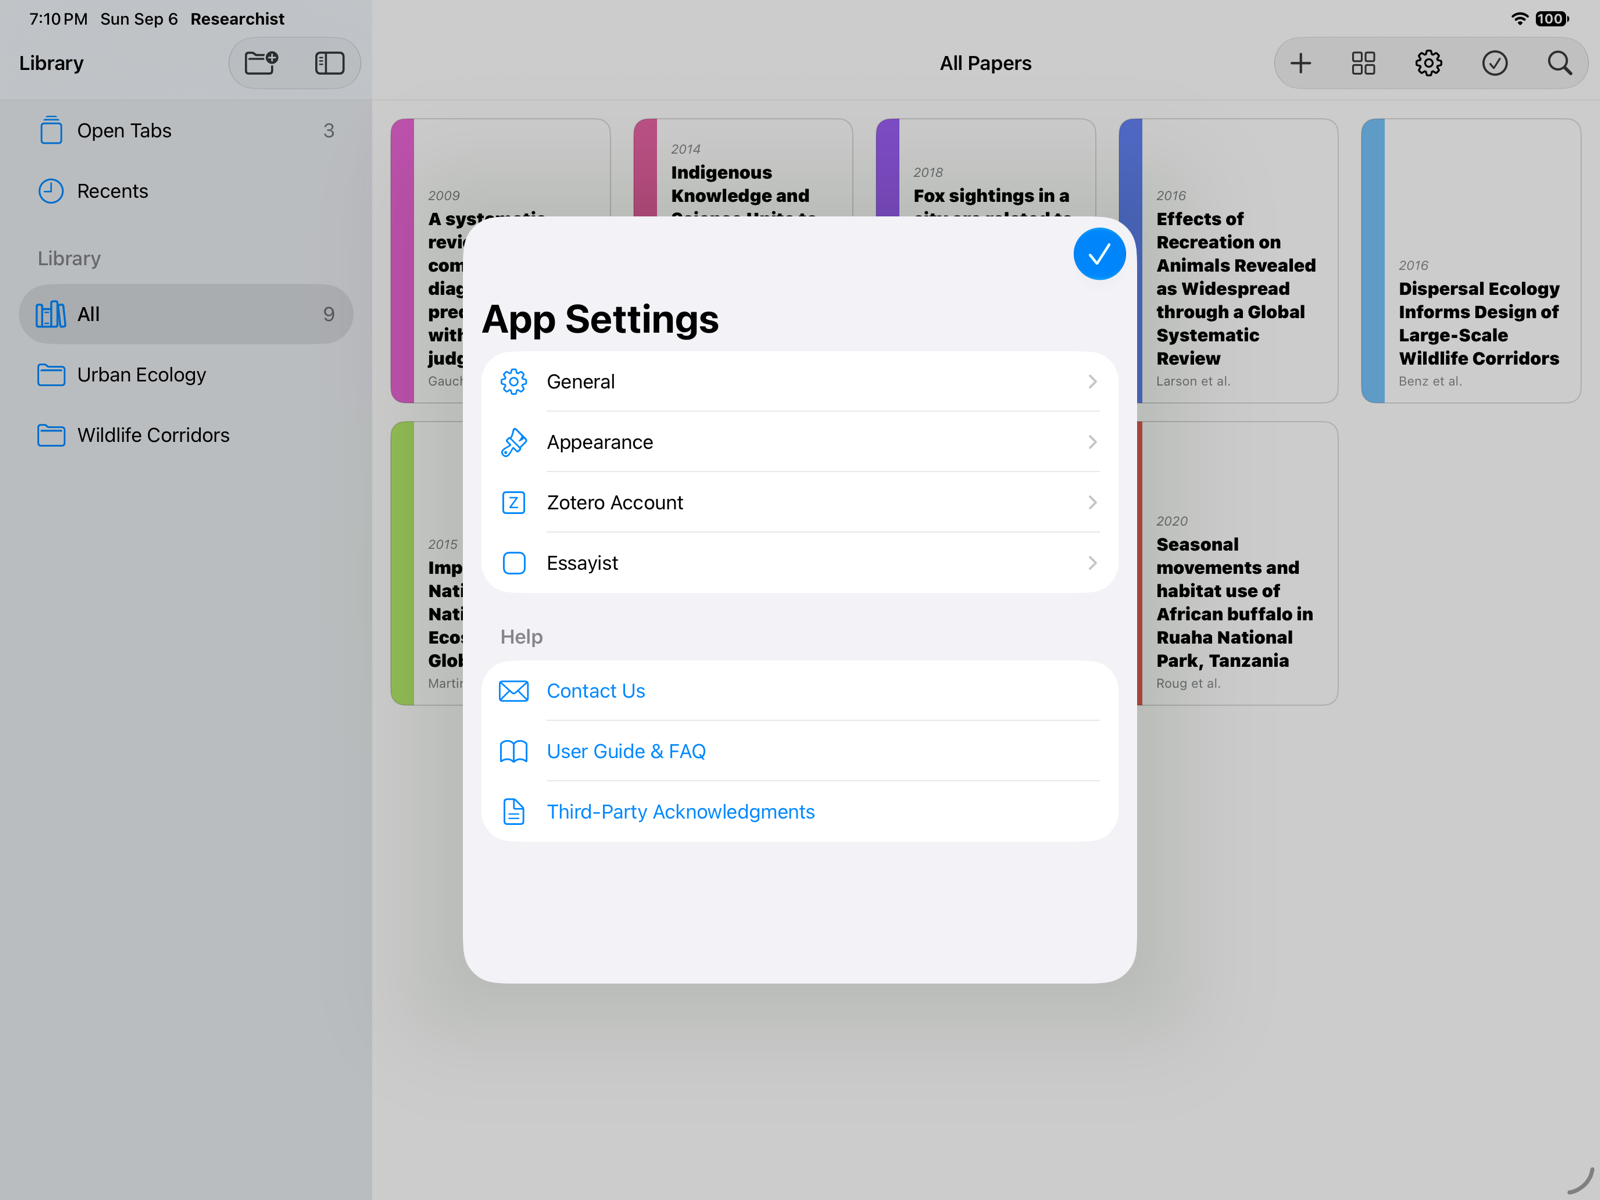Tap the Wi-Fi status icon
Viewport: 1600px width, 1200px height.
click(1519, 19)
